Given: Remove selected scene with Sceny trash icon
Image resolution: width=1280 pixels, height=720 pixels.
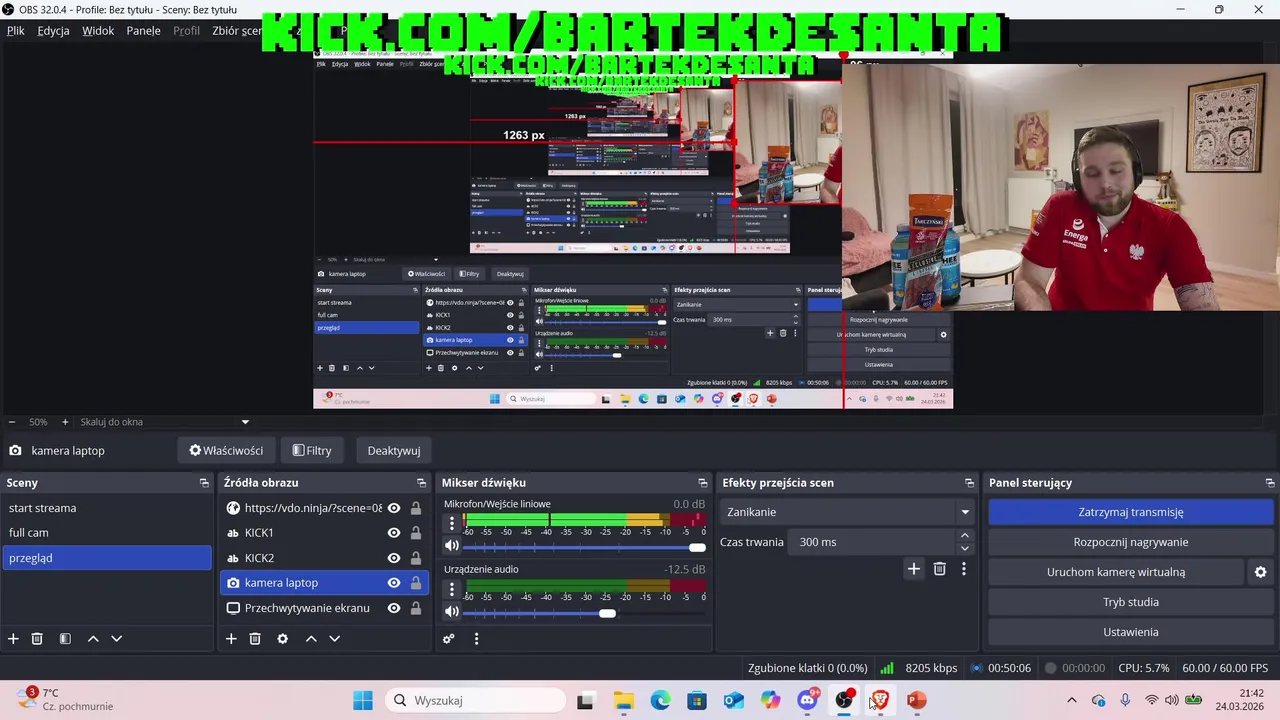Looking at the screenshot, I should [37, 639].
